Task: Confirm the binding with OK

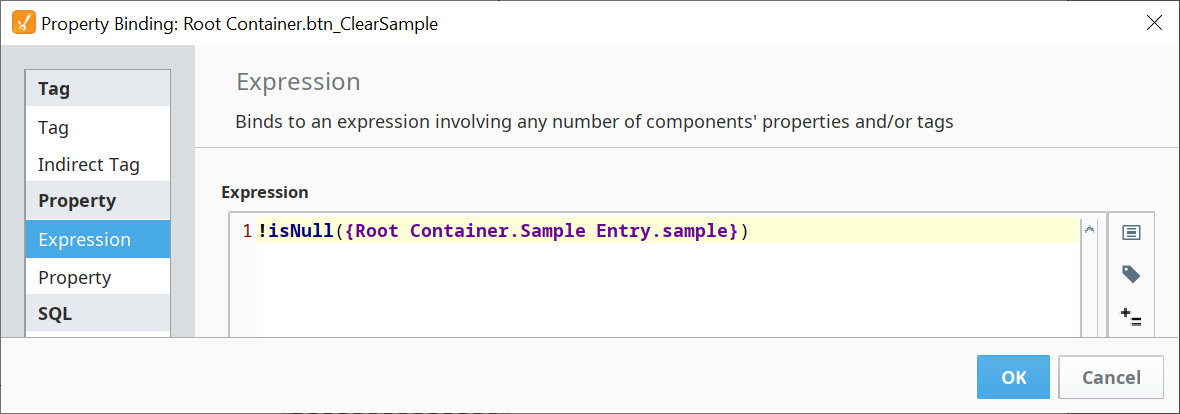Action: pos(1013,377)
